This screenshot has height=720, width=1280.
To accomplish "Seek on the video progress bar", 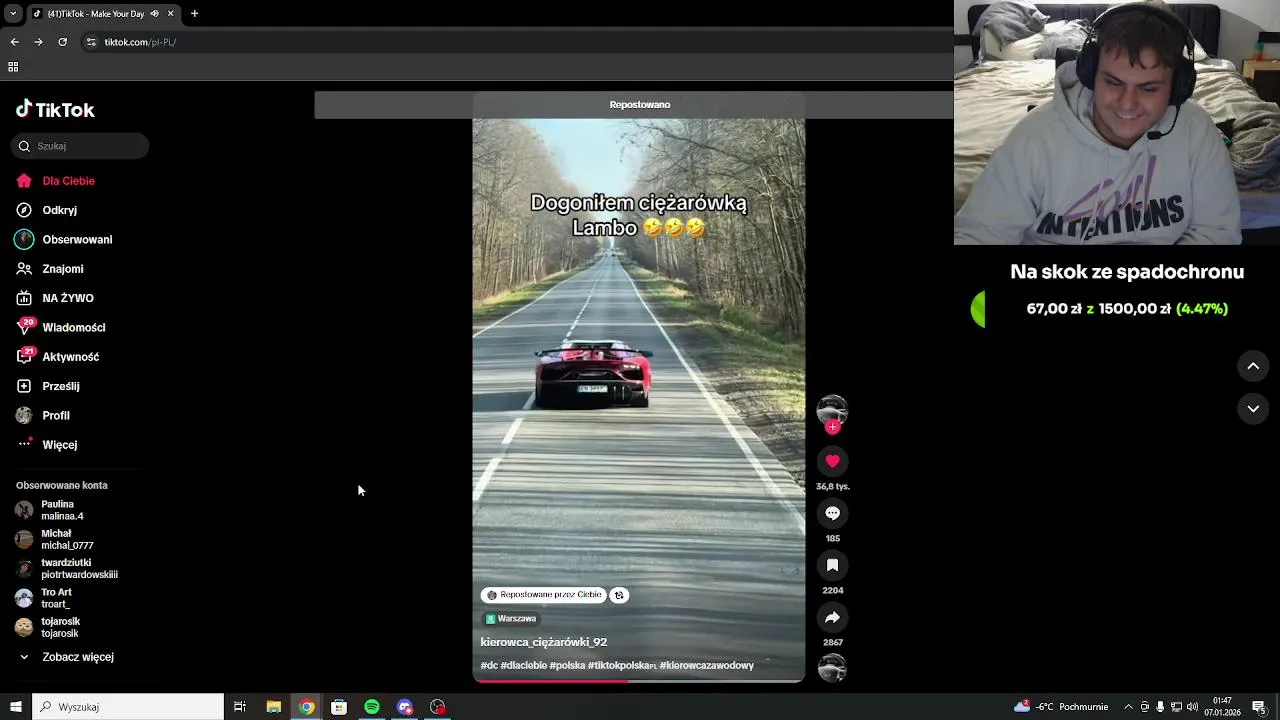I will pyautogui.click(x=639, y=680).
